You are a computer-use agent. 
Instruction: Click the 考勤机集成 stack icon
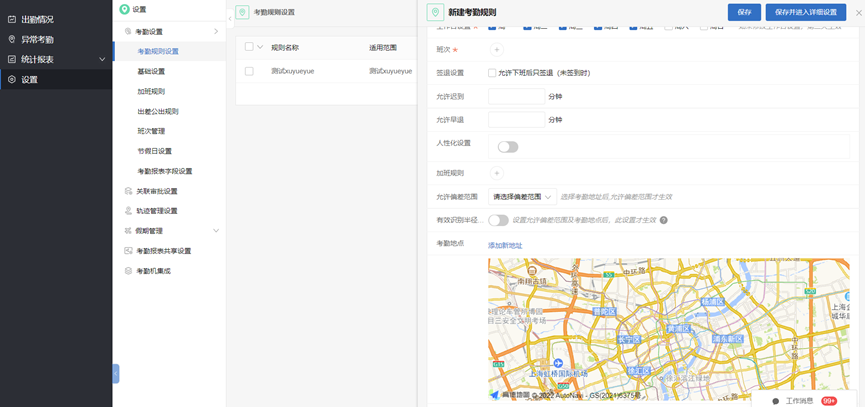click(128, 271)
